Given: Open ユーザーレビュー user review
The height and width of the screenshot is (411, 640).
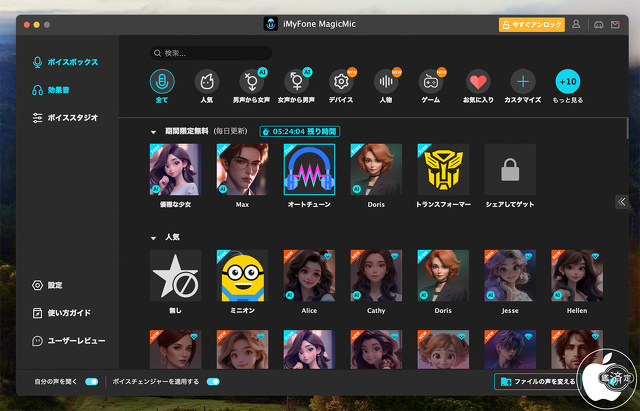Looking at the screenshot, I should coord(69,340).
